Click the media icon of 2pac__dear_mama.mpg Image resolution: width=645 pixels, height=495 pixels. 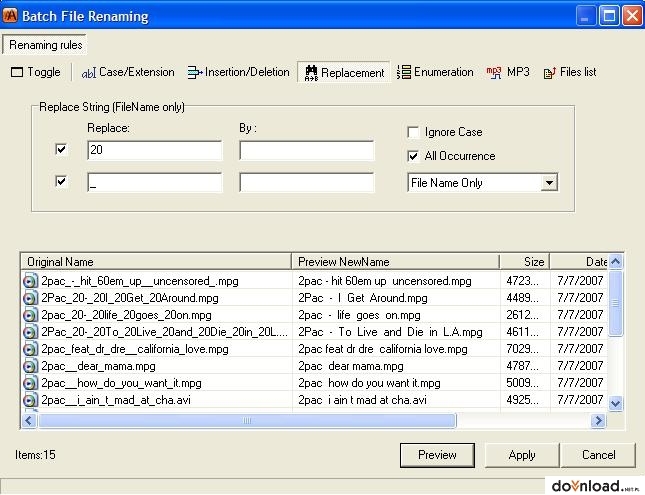click(x=30, y=366)
